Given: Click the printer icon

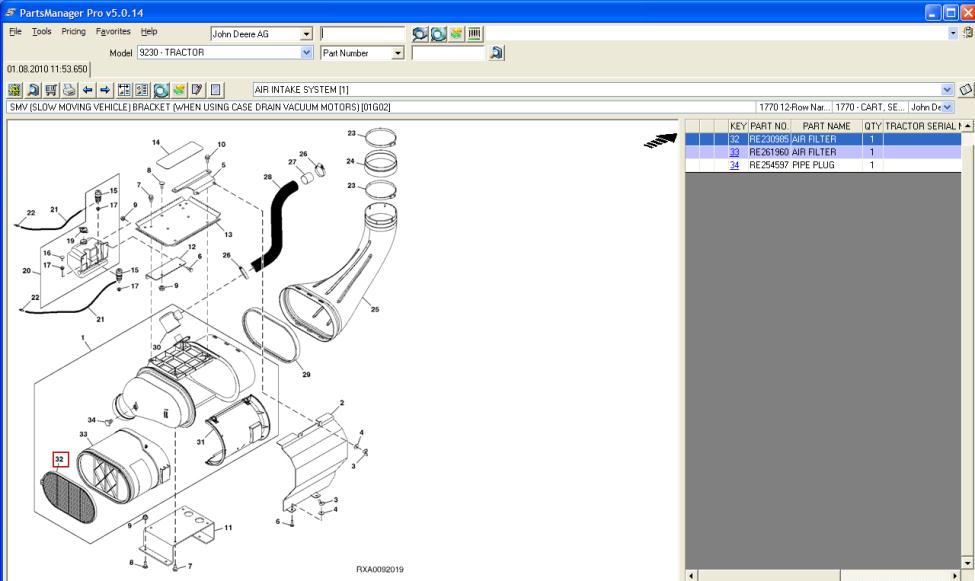Looking at the screenshot, I should [x=69, y=90].
